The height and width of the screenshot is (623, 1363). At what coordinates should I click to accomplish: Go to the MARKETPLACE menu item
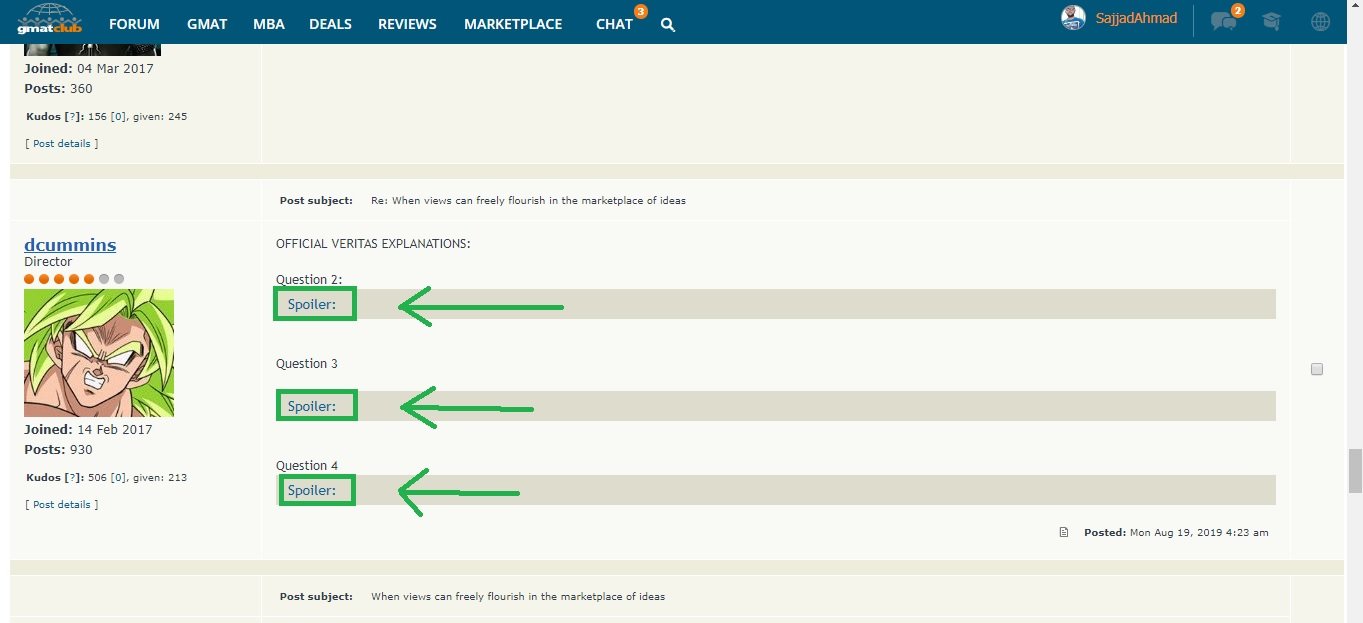pos(513,24)
